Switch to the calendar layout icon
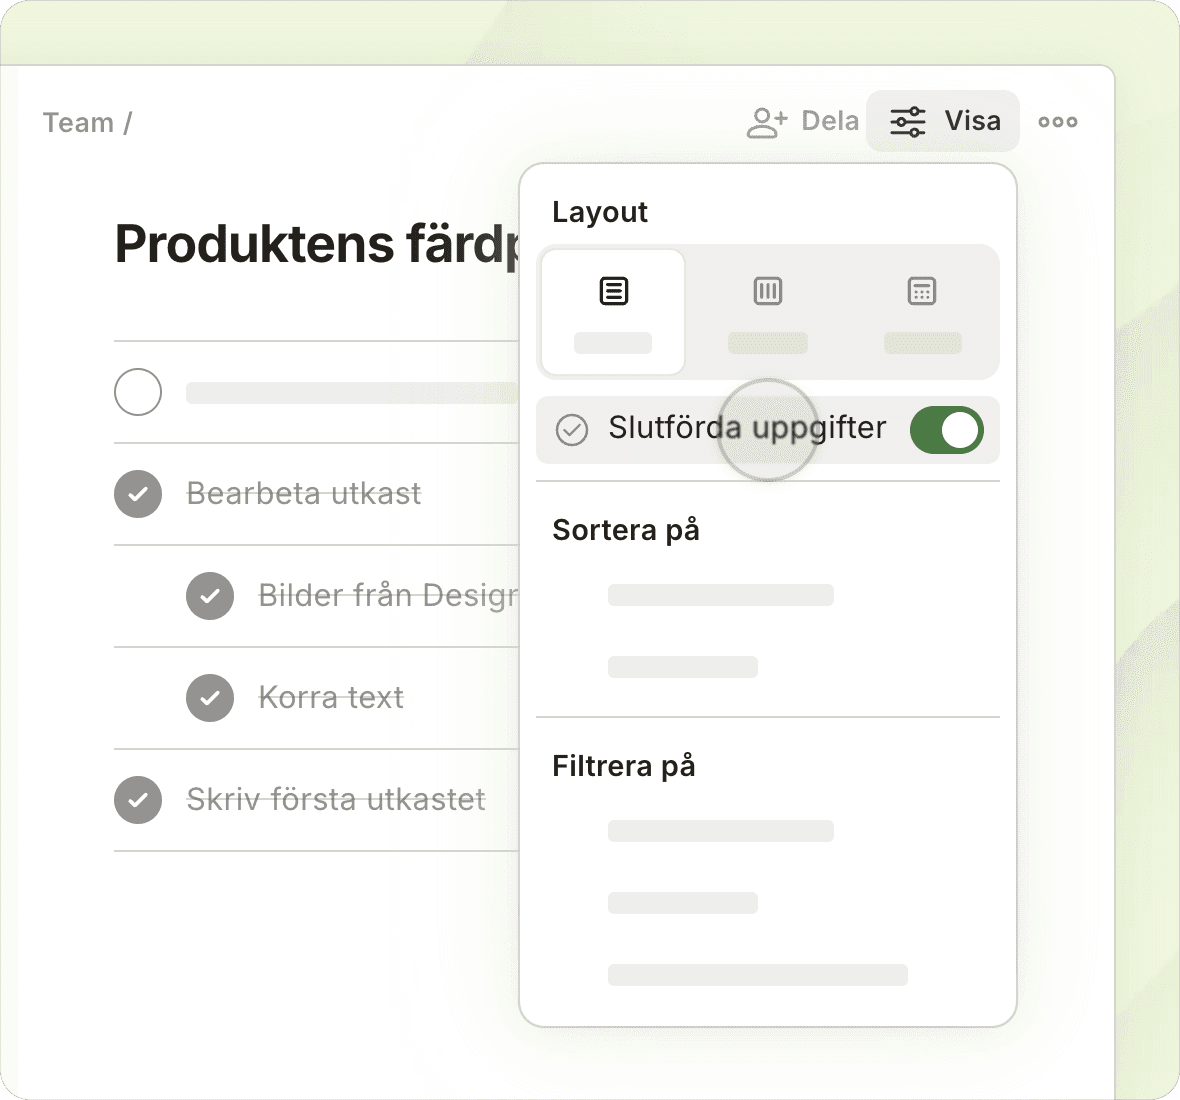Viewport: 1180px width, 1100px height. coord(921,292)
